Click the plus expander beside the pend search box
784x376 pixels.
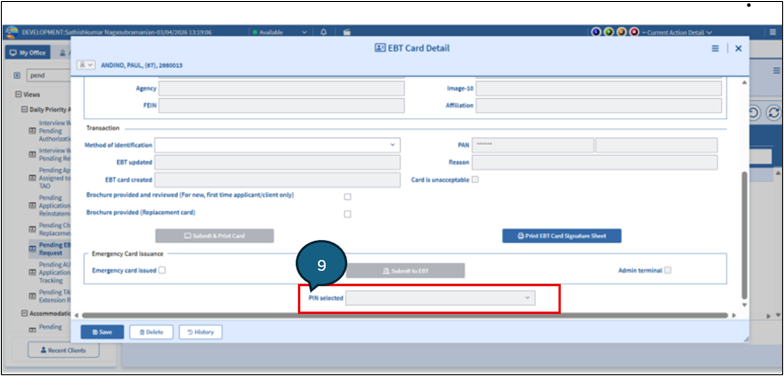point(17,76)
